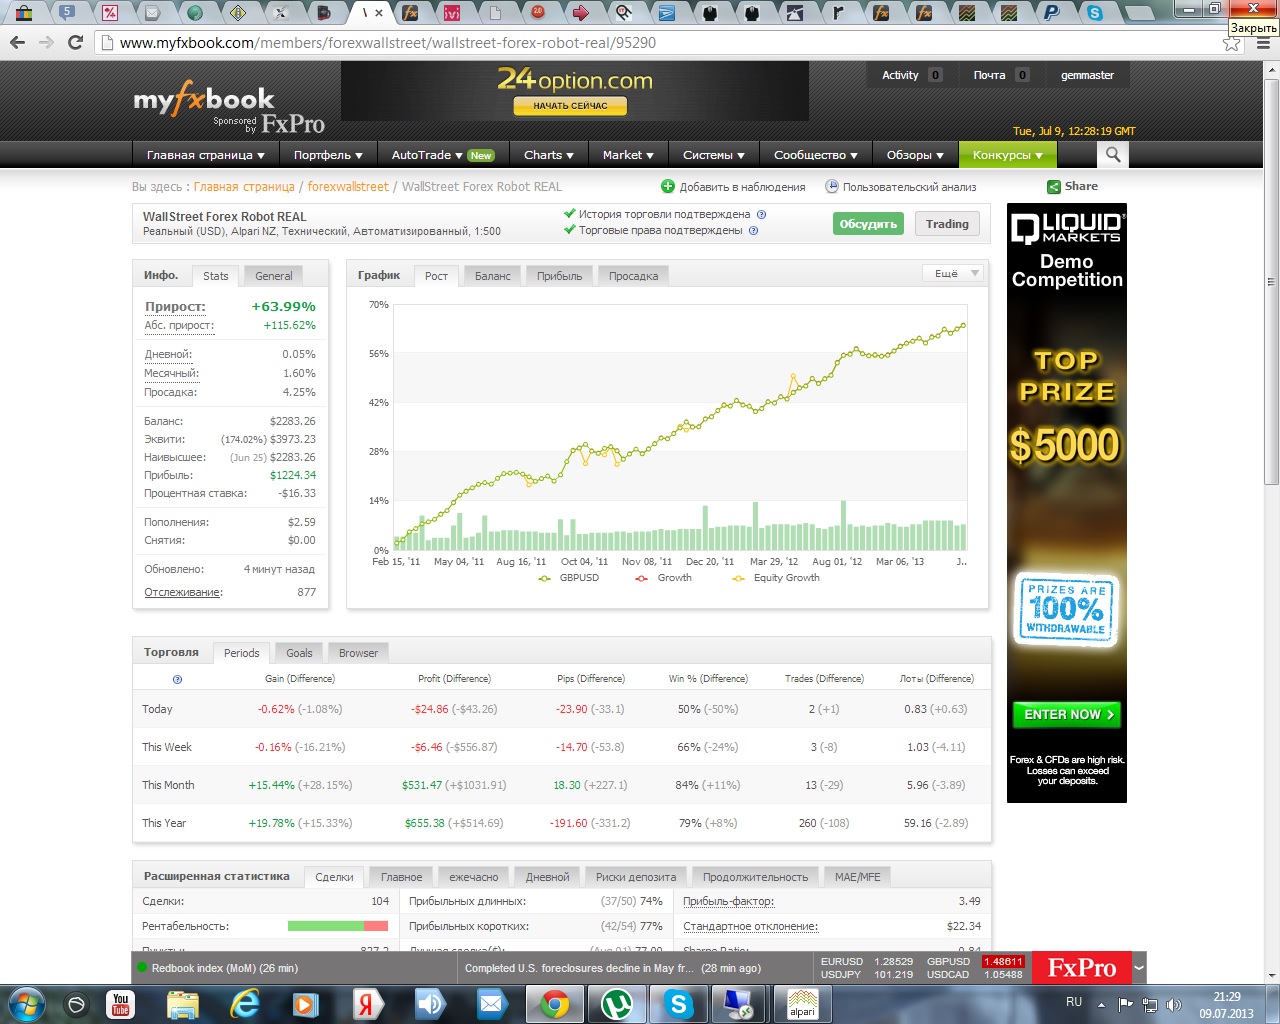The image size is (1280, 1024).
Task: Open the forexwallstreet breadcrumb link
Action: 348,187
